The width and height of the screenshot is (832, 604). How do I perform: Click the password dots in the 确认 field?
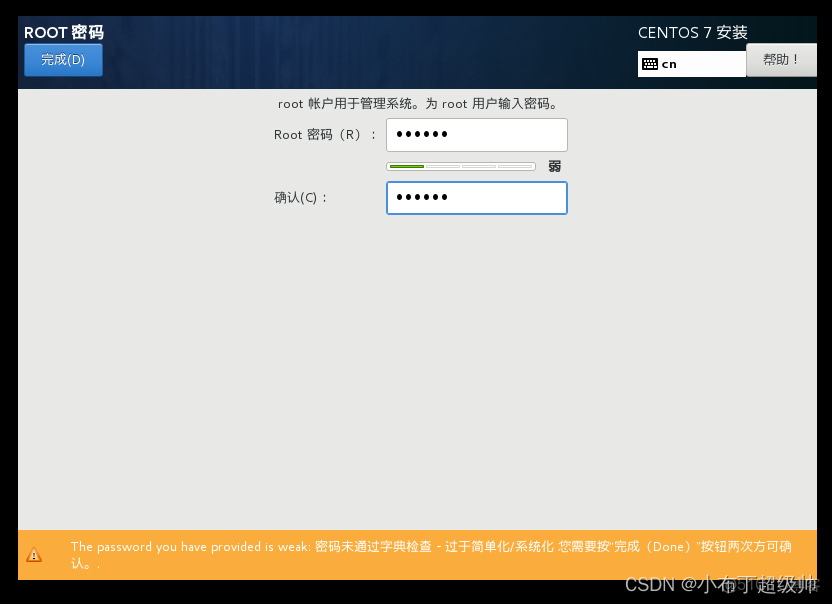(420, 198)
